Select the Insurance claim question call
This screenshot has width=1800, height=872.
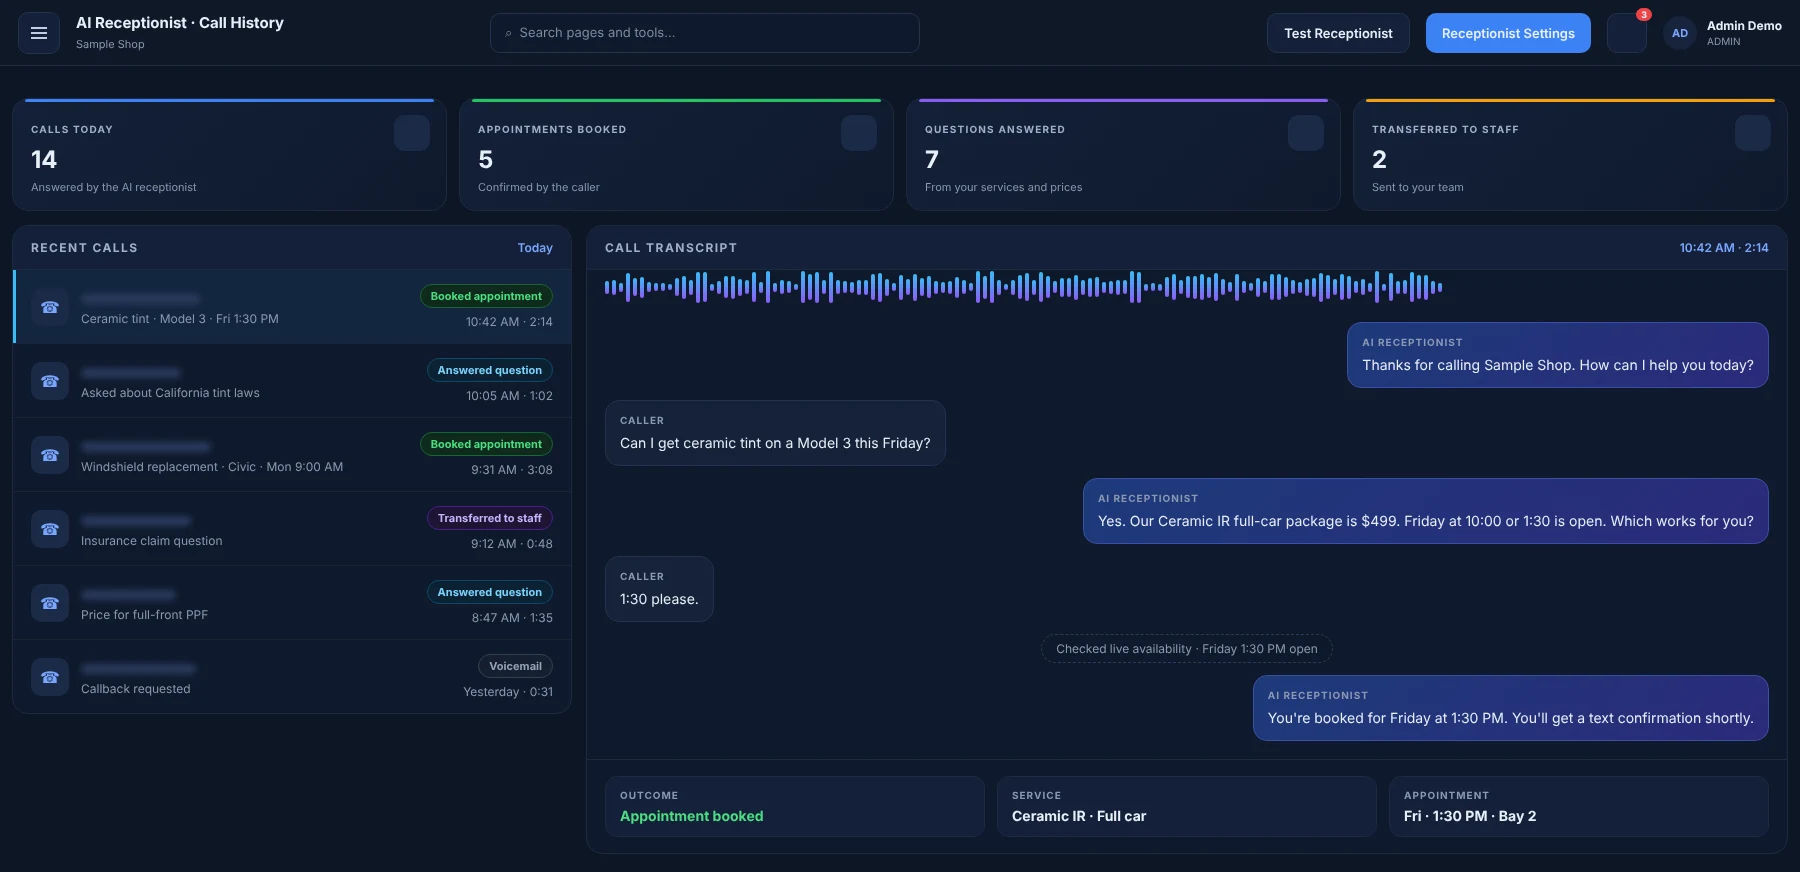tap(292, 529)
